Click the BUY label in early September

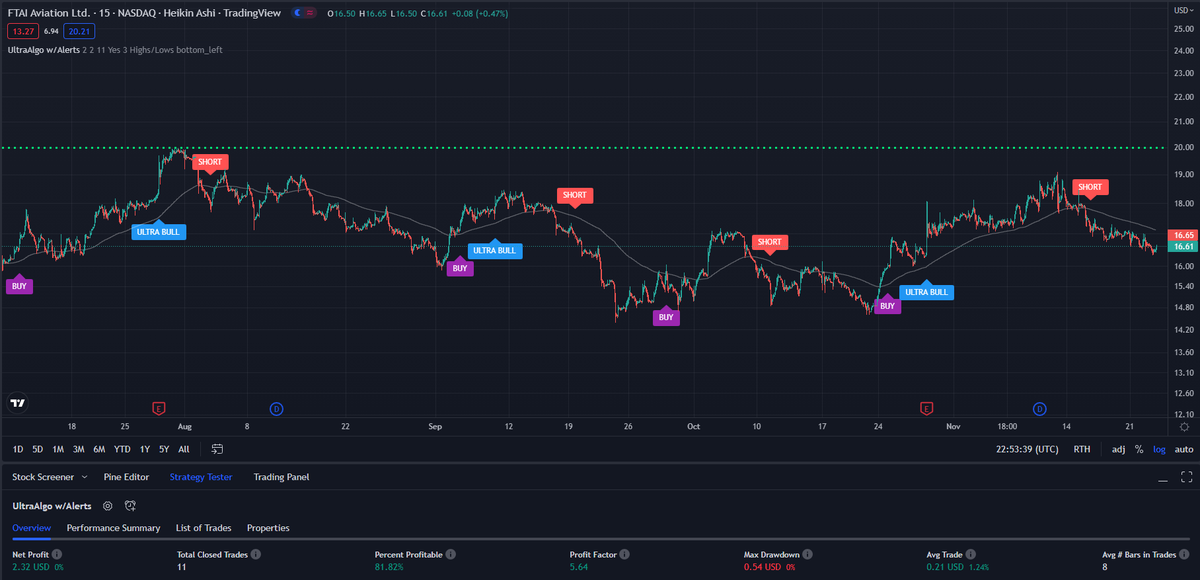point(459,267)
